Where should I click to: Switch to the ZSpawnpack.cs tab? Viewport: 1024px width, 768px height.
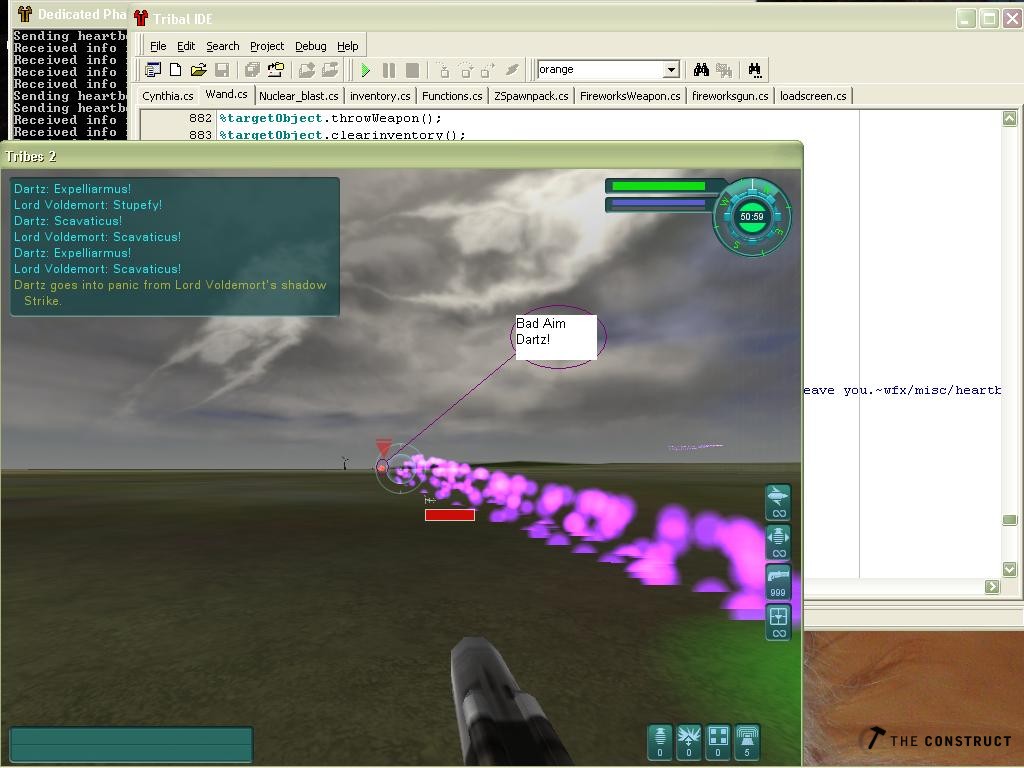click(531, 96)
